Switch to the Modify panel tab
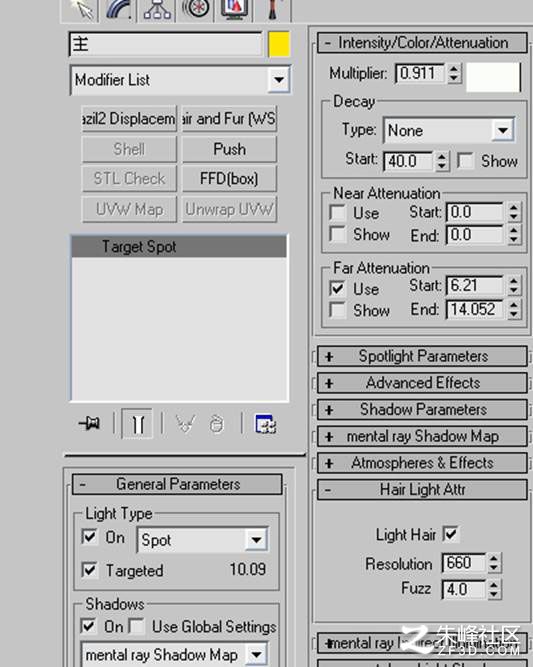The width and height of the screenshot is (533, 667). 118,9
